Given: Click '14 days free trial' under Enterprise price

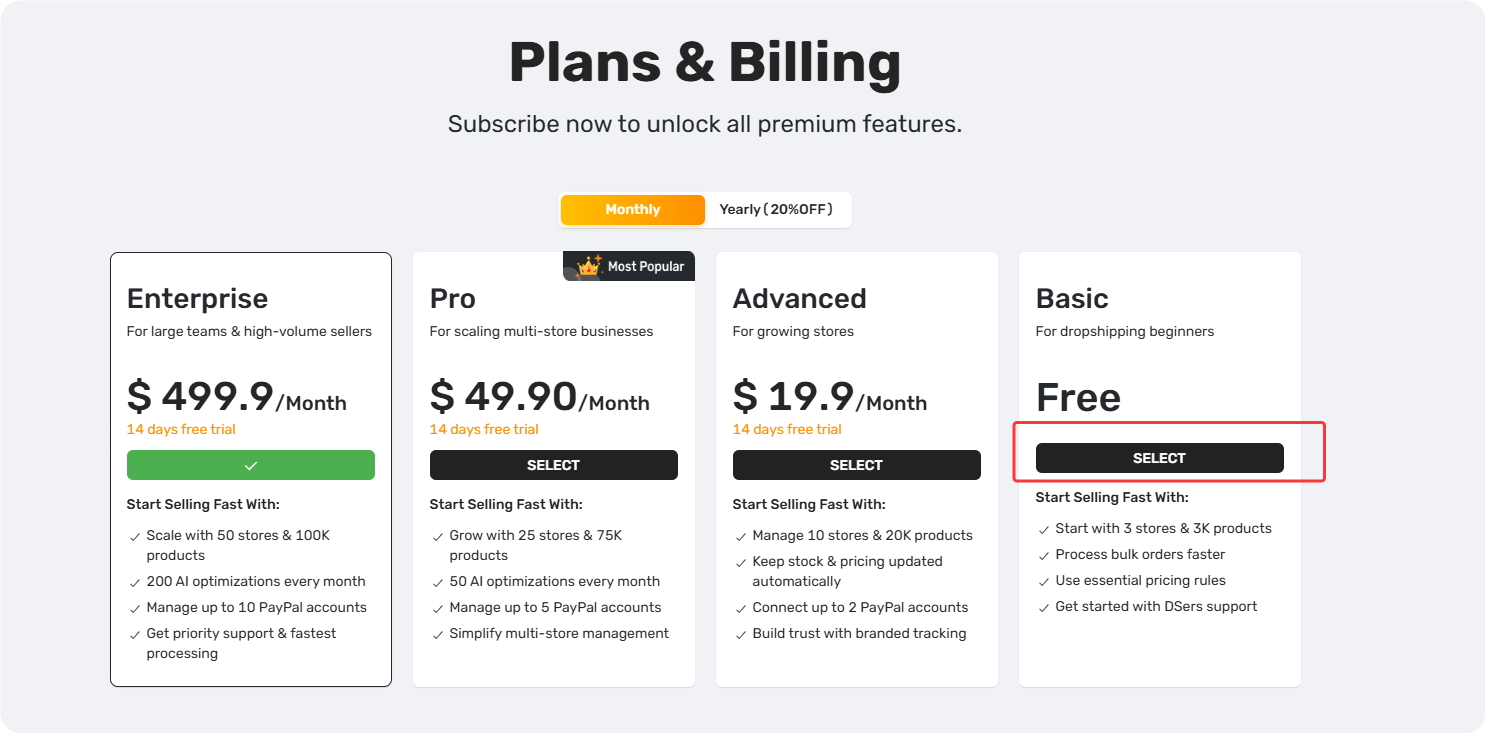Looking at the screenshot, I should pyautogui.click(x=181, y=430).
